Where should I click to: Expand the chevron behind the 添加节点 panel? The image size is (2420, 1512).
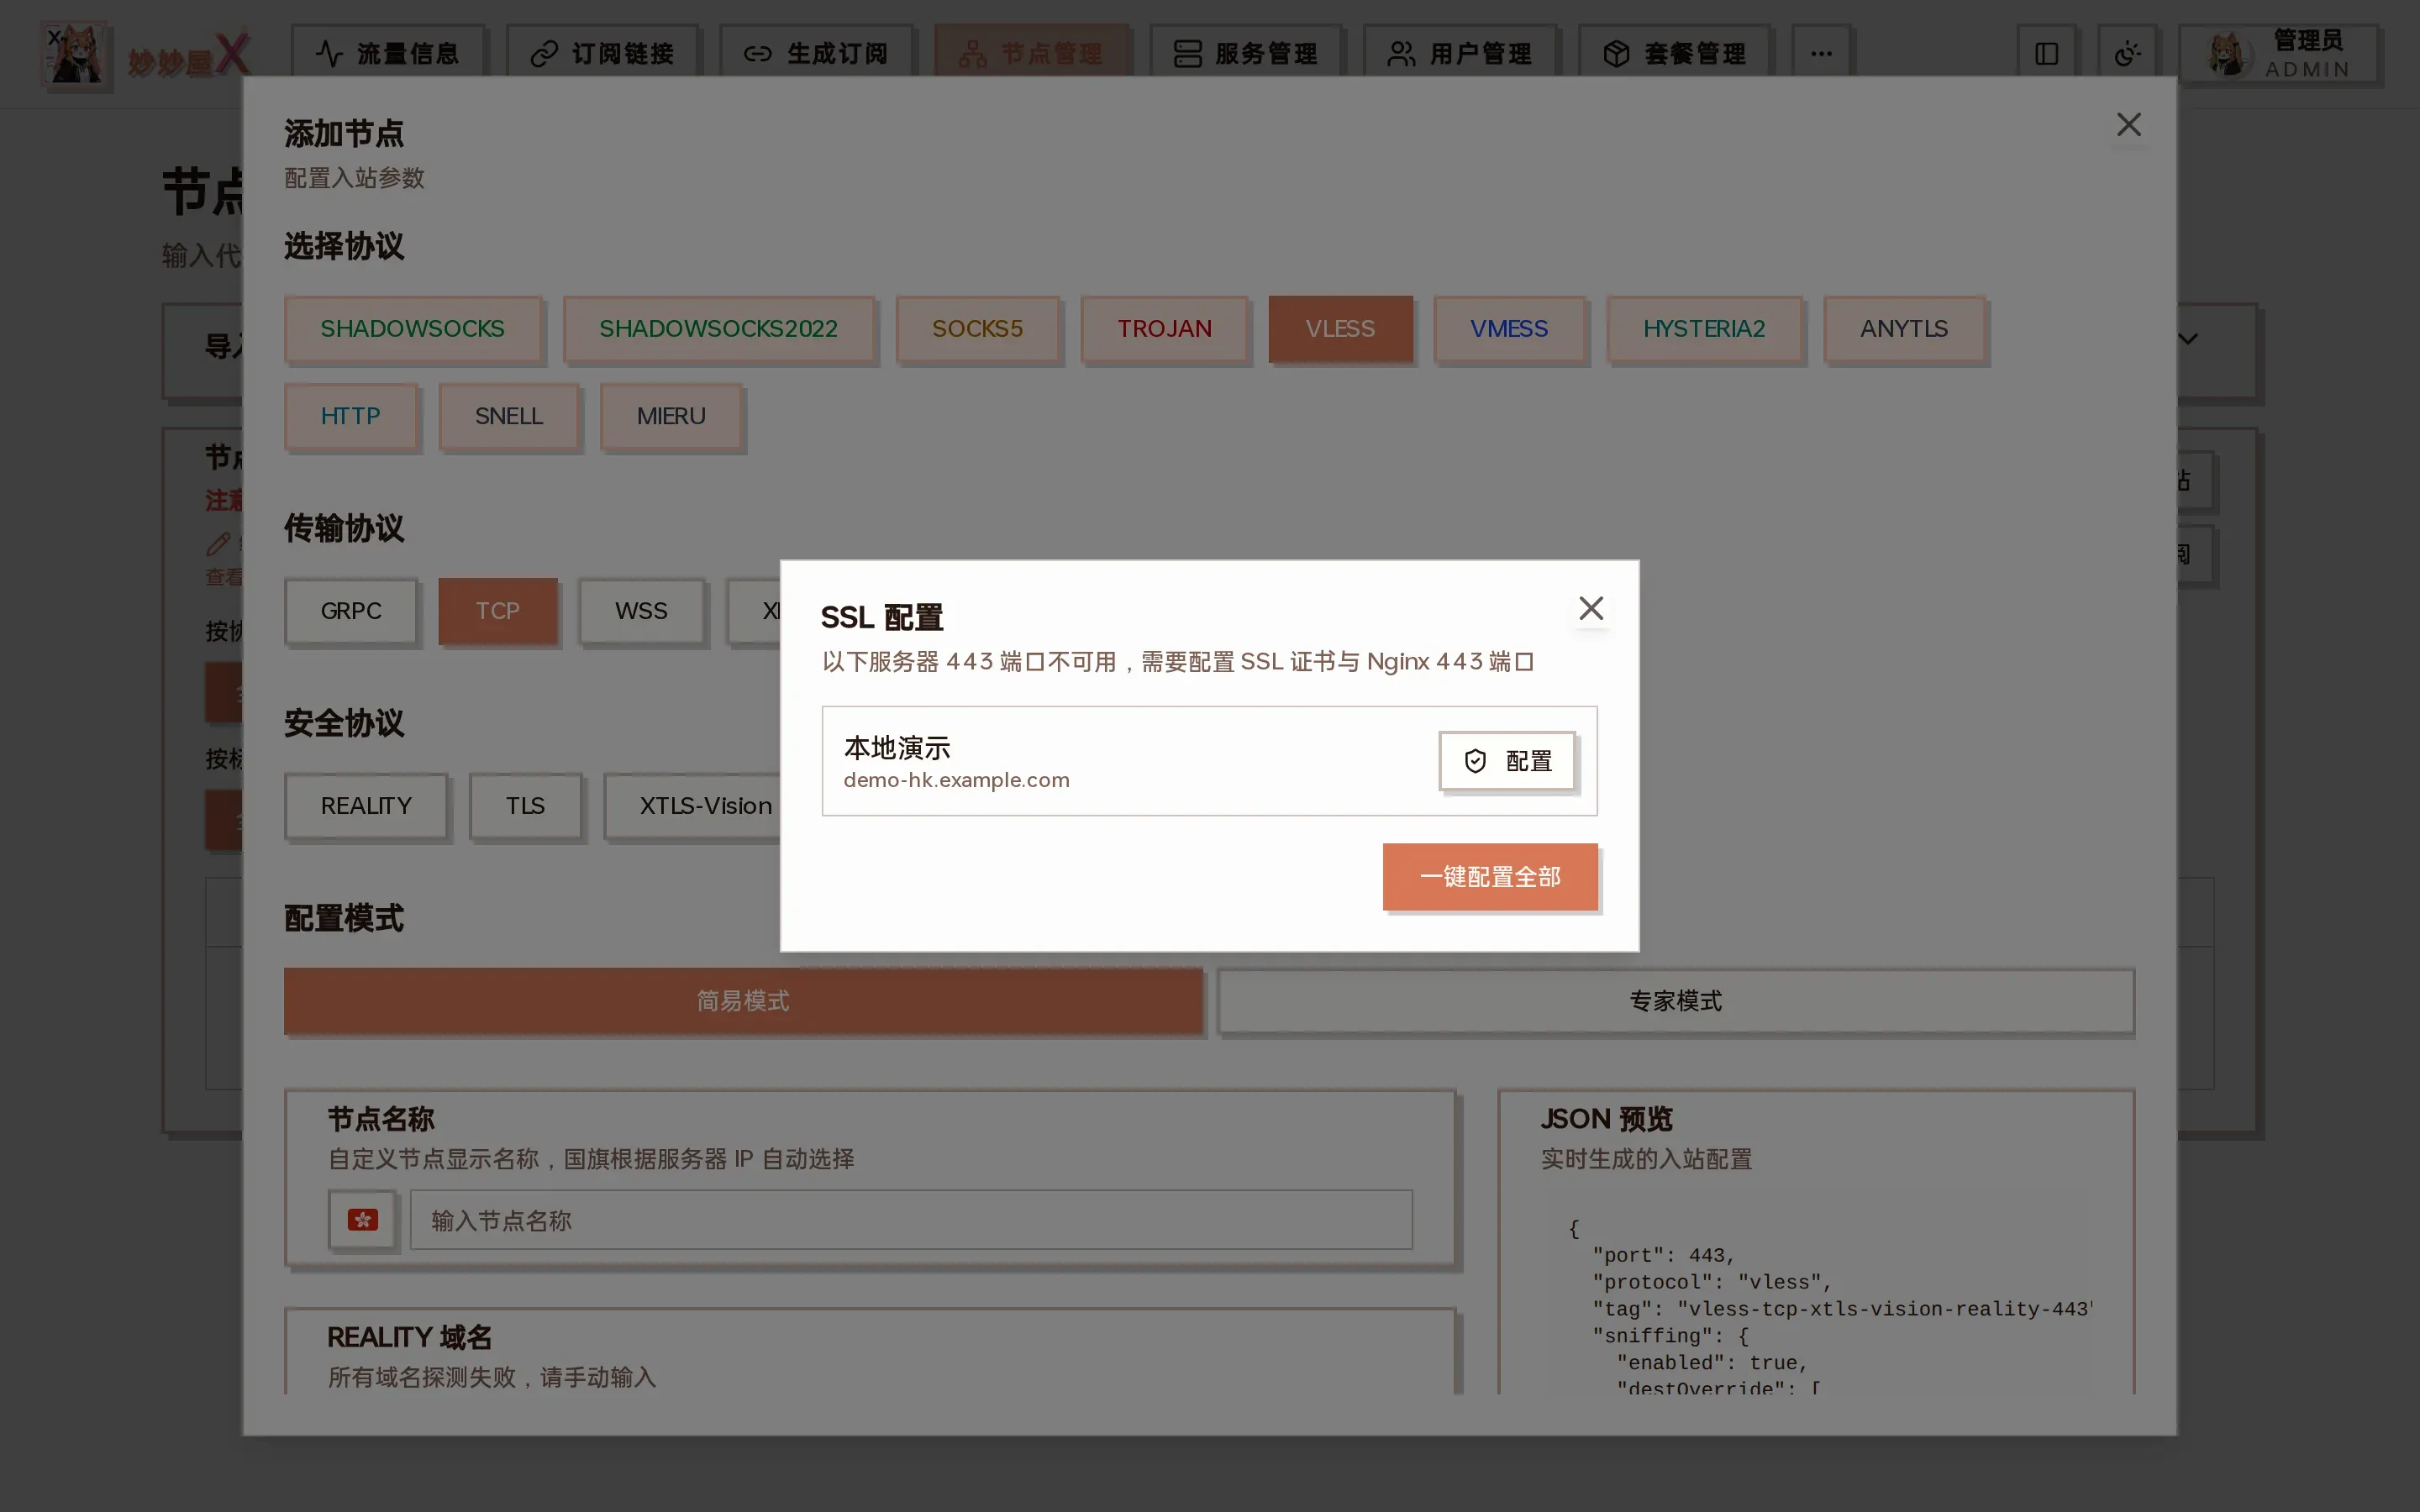[x=2188, y=339]
